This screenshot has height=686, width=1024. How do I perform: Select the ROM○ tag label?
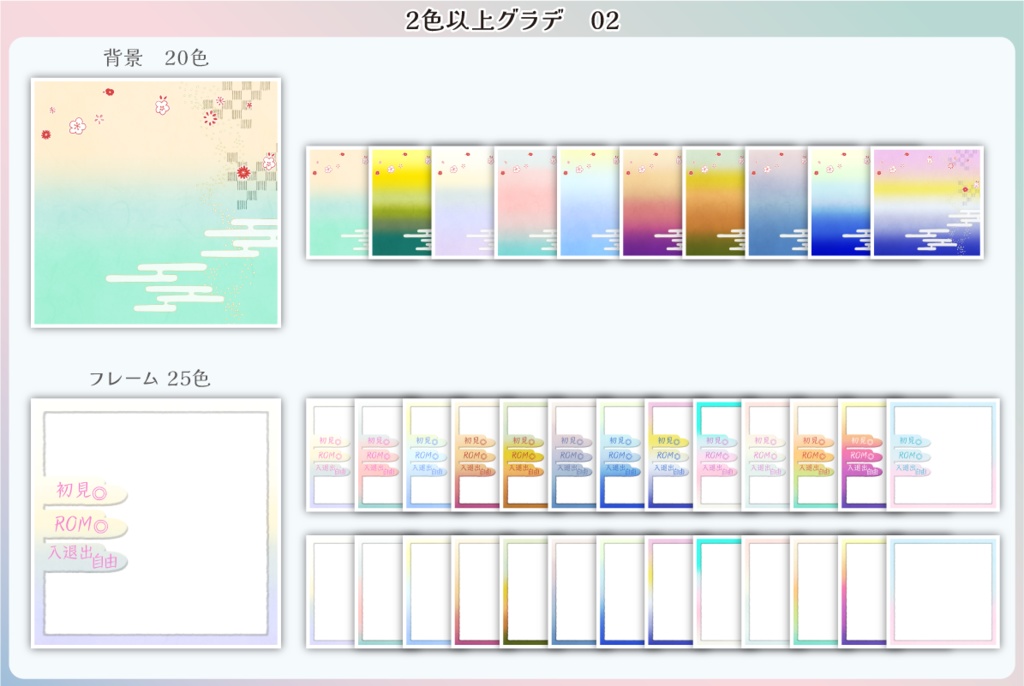80,523
